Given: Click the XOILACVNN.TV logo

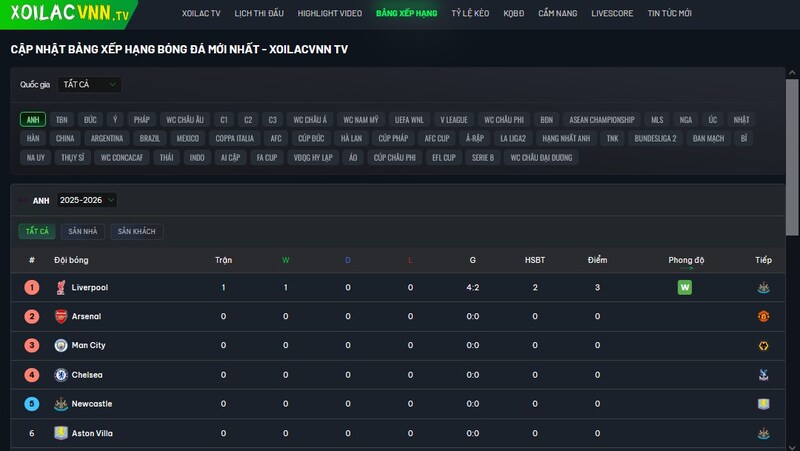Looking at the screenshot, I should 69,12.
